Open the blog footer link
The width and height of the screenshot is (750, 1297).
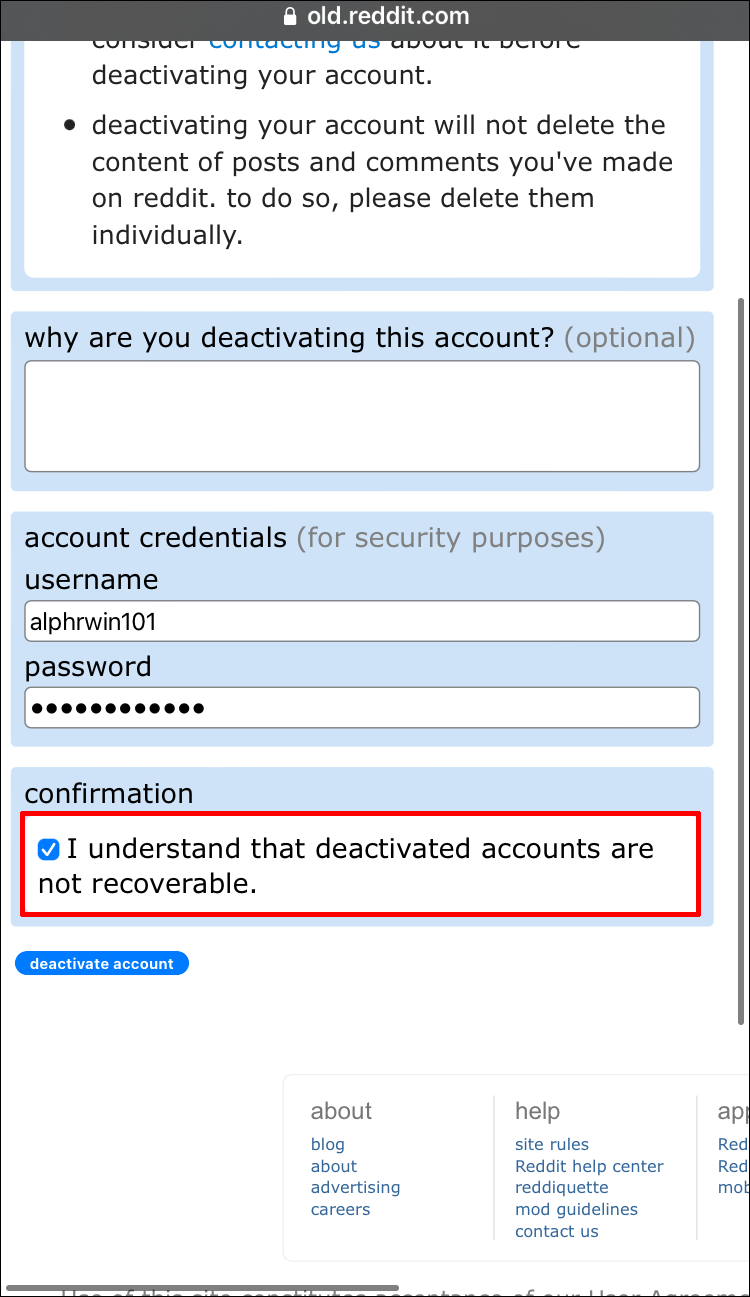[x=327, y=1144]
